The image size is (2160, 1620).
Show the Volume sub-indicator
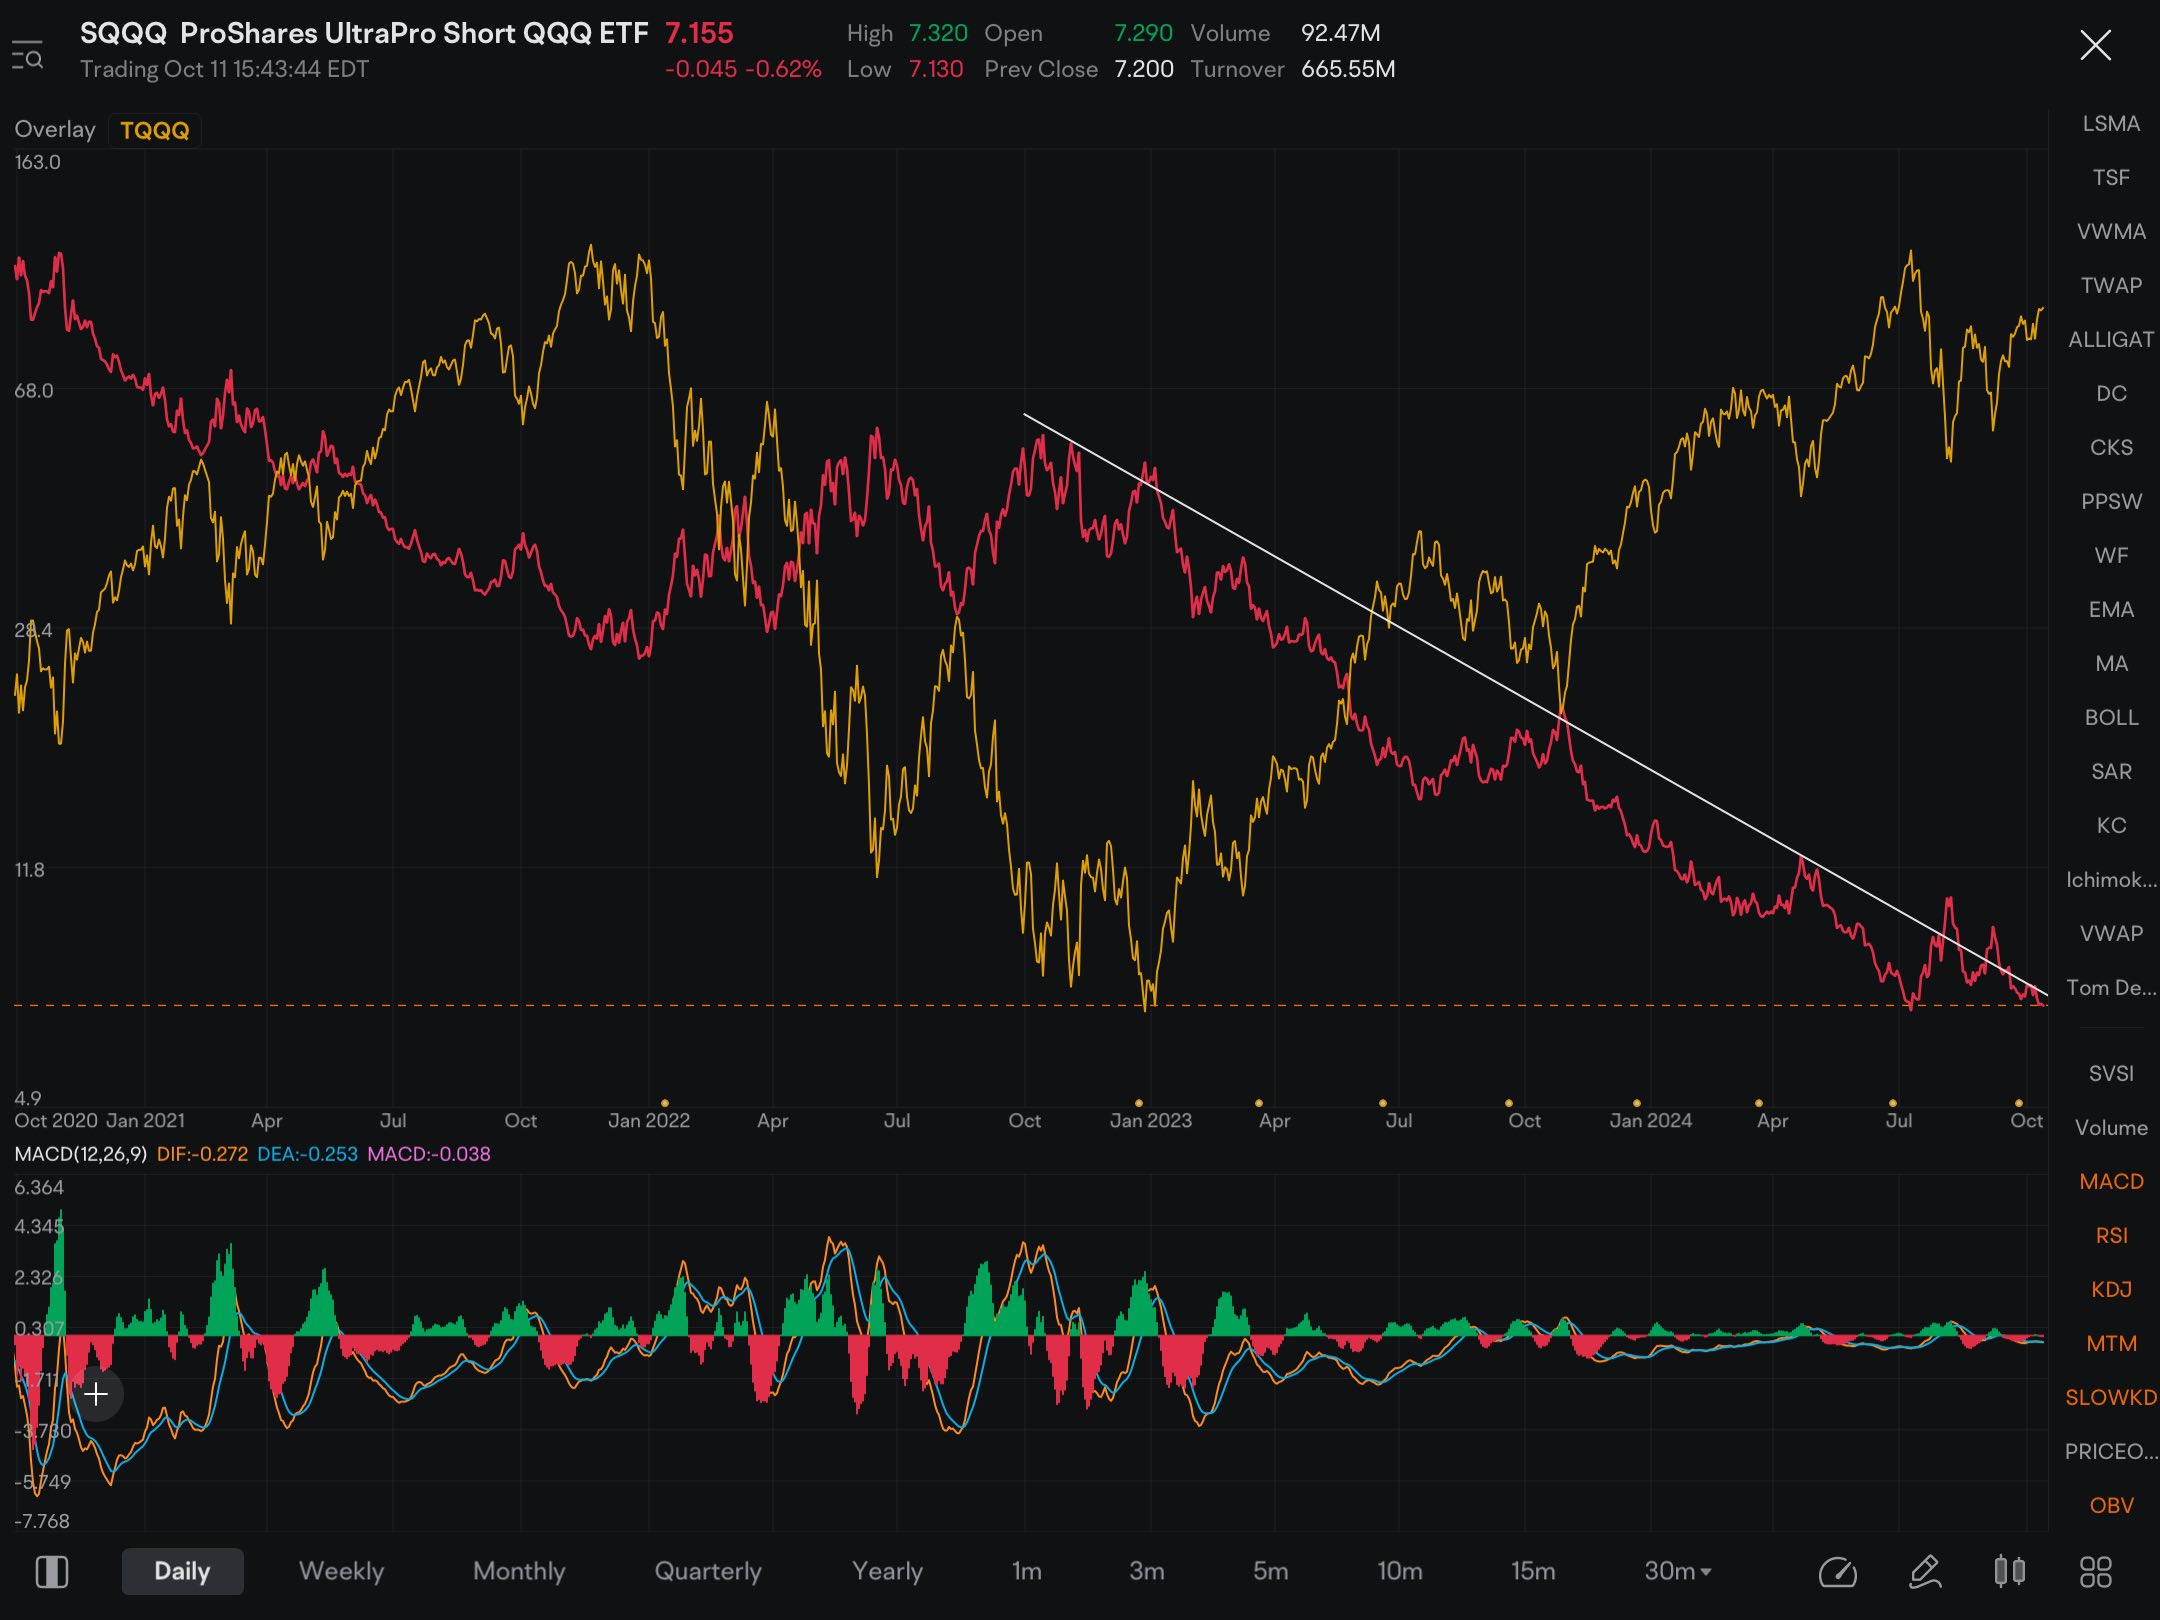point(2111,1128)
